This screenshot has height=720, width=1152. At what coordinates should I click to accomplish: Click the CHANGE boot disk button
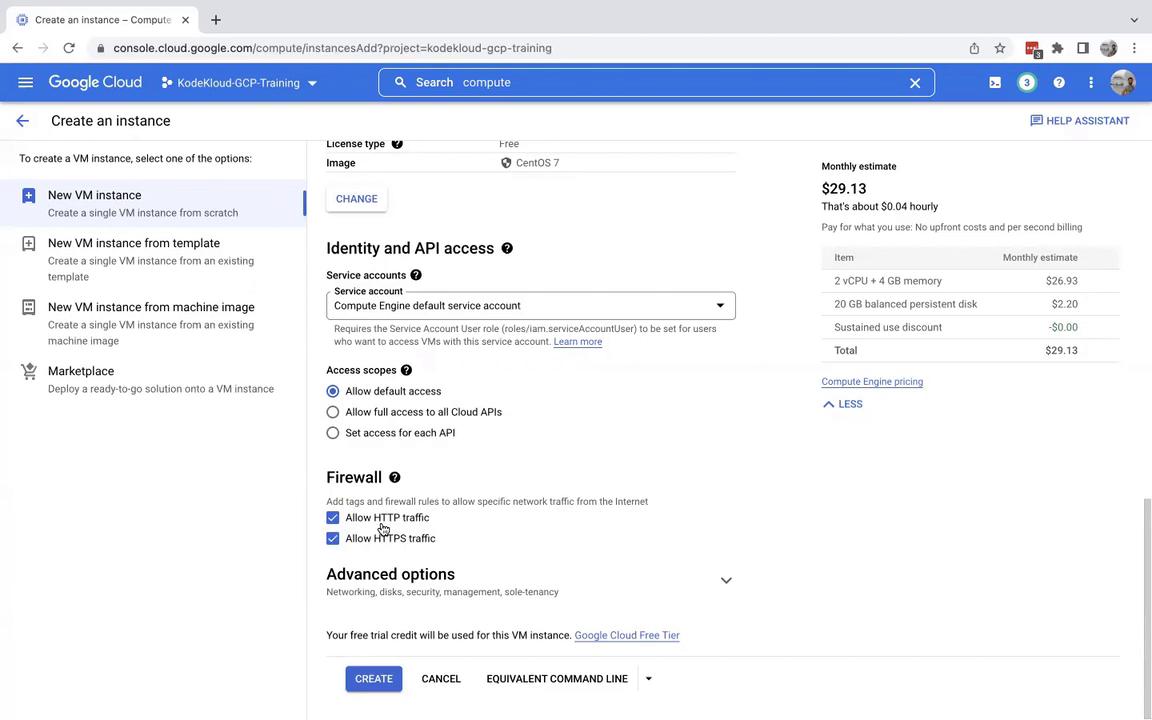point(356,199)
